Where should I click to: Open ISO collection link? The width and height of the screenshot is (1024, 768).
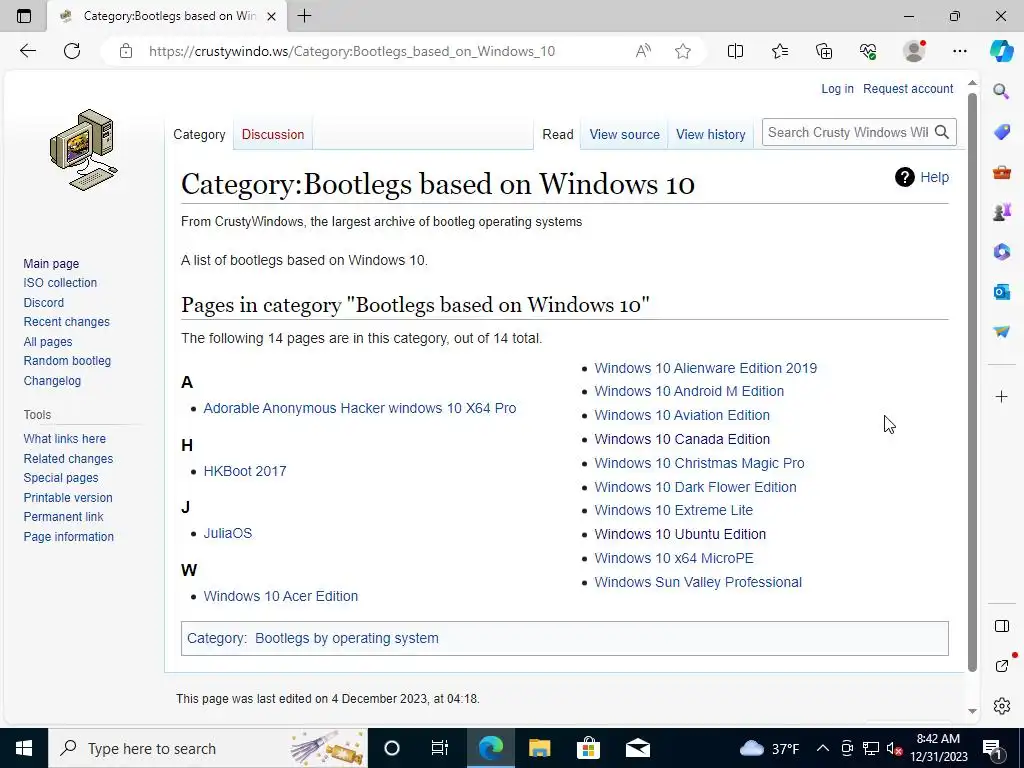(x=60, y=283)
